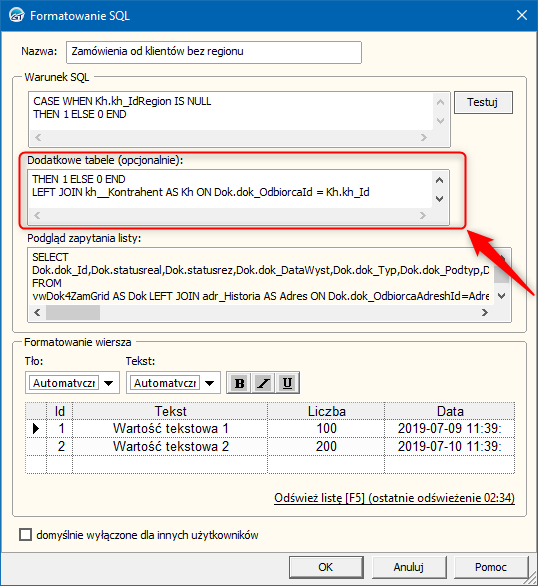Select the Liczba cell with 200
The image size is (538, 586).
click(x=326, y=446)
